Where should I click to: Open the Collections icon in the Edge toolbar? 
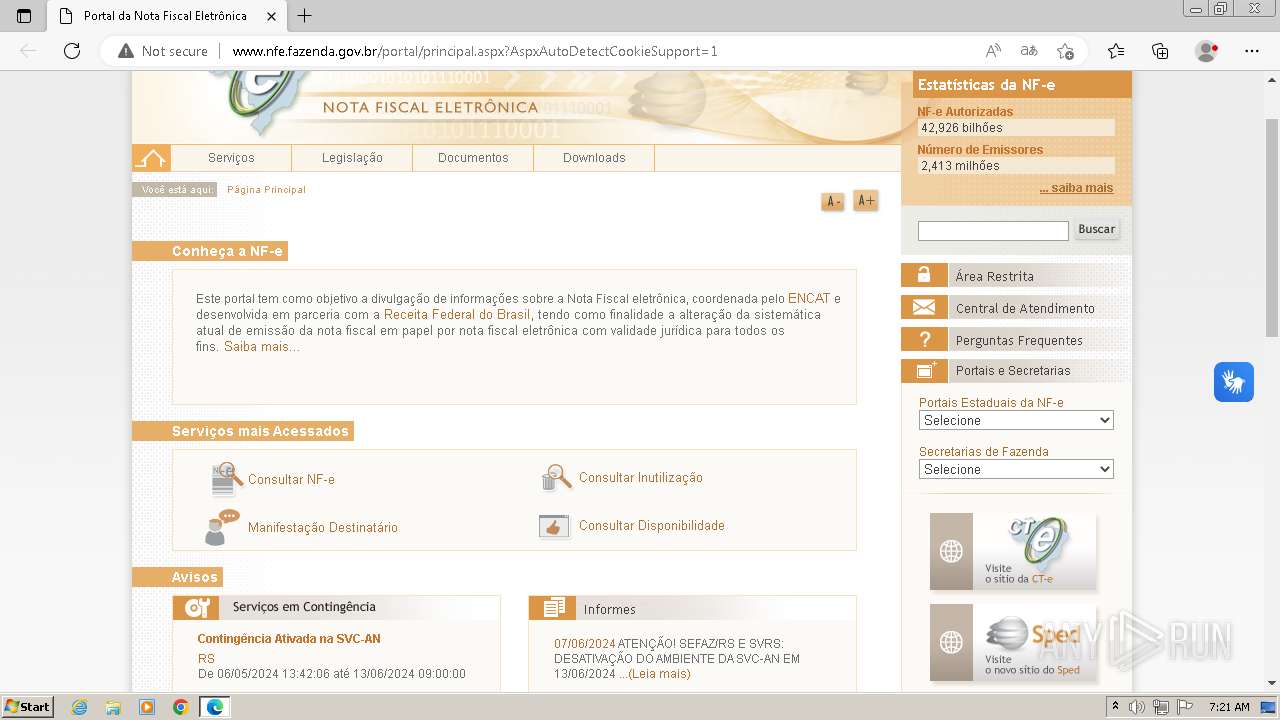[x=1160, y=51]
